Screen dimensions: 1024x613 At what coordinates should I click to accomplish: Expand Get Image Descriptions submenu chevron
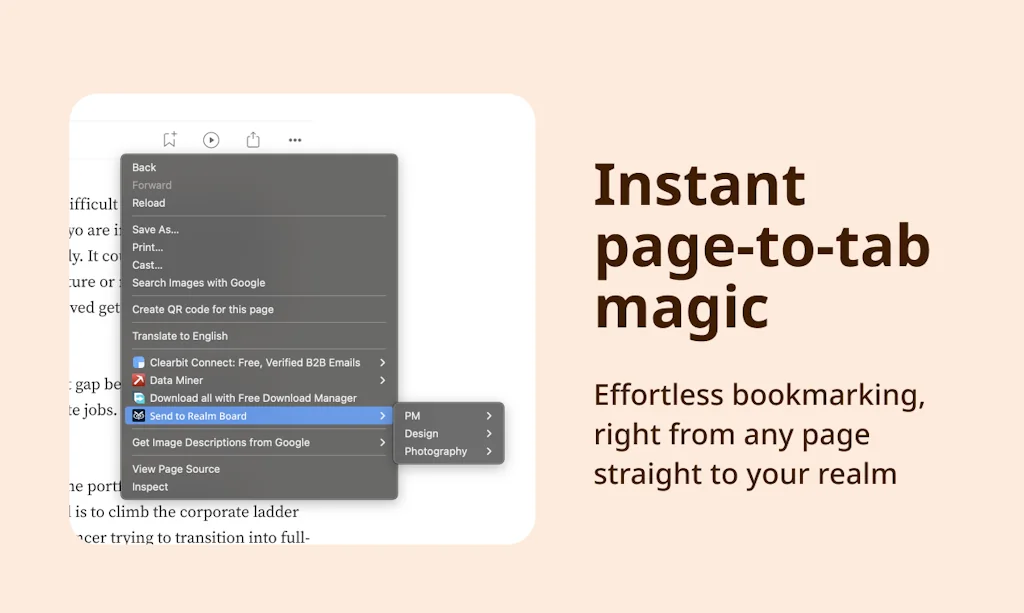tap(382, 443)
